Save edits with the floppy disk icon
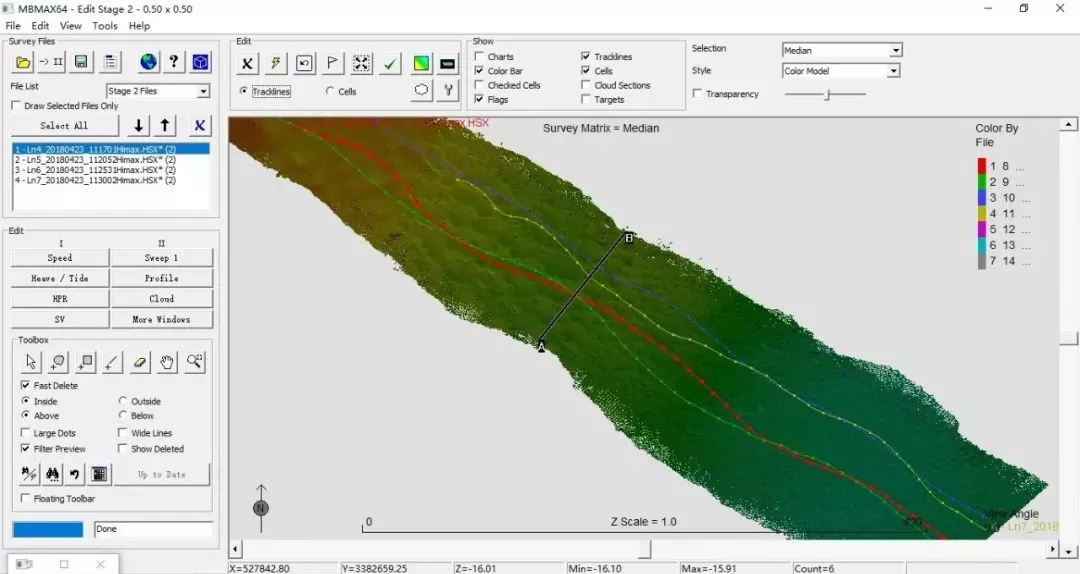Screen dimensions: 1080x574 pos(81,62)
